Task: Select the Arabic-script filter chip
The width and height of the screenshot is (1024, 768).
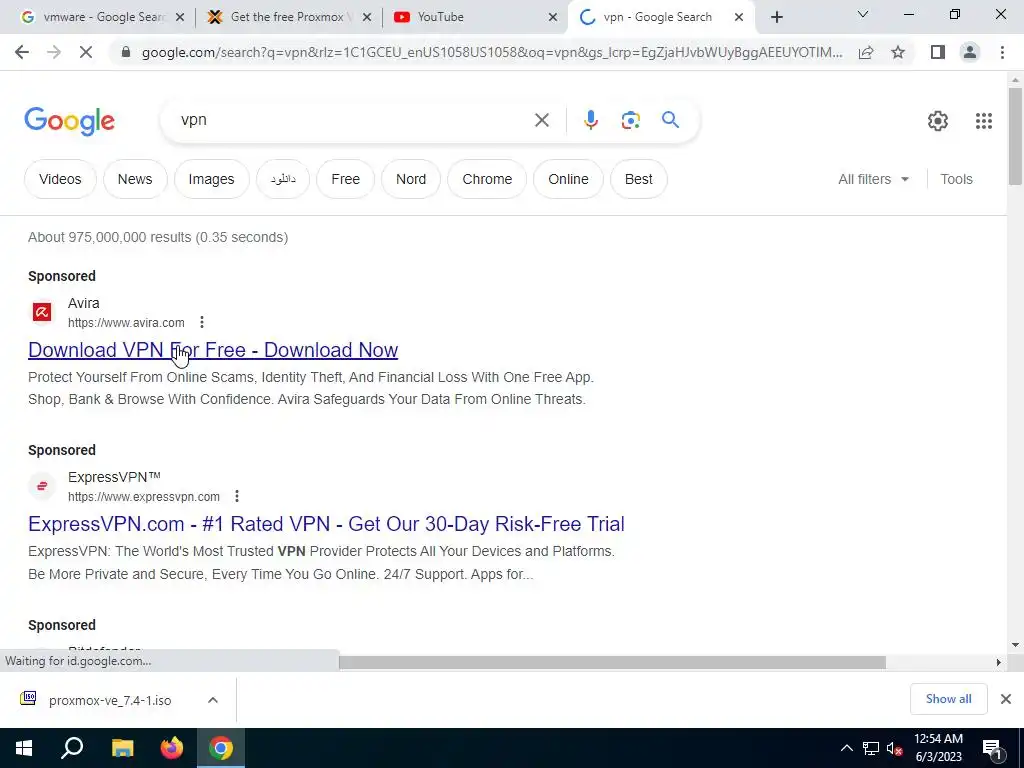Action: point(283,179)
